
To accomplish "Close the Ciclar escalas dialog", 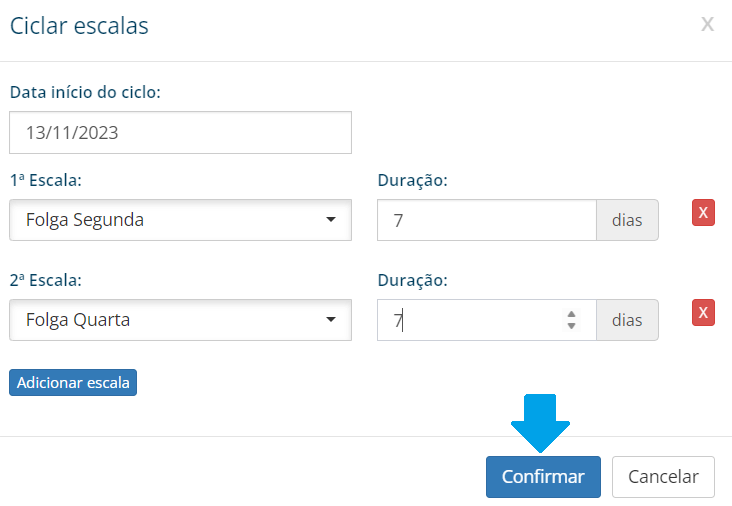I will (707, 24).
